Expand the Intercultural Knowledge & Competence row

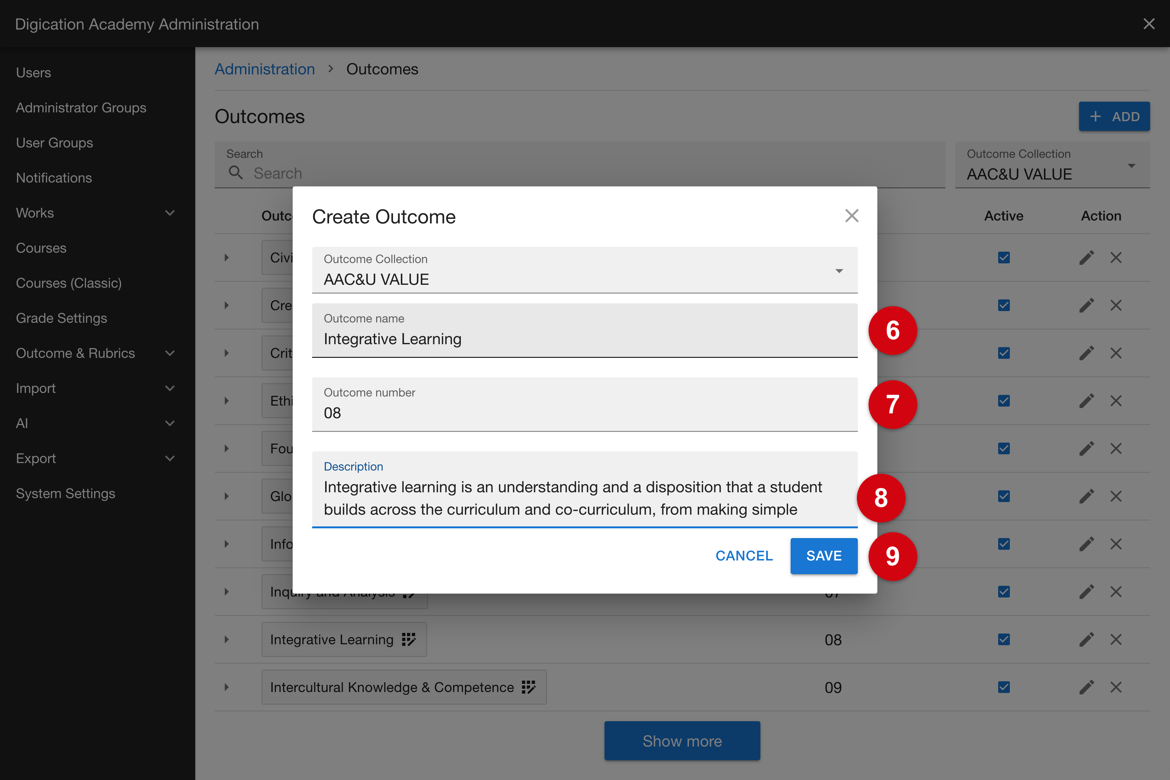click(x=226, y=687)
